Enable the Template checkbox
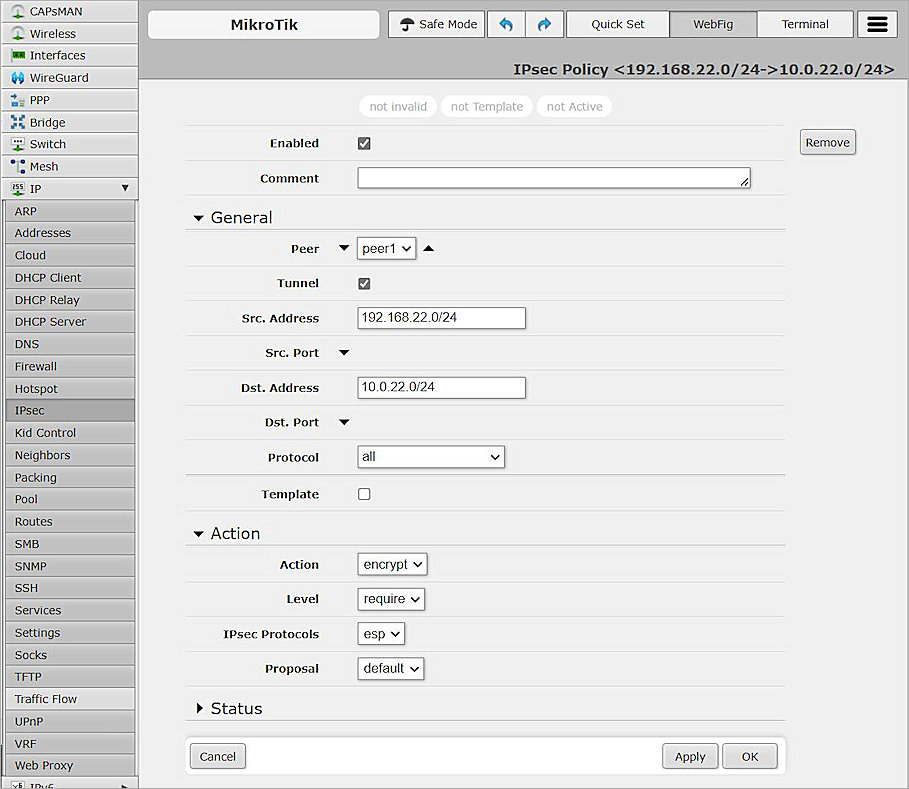This screenshot has height=789, width=909. coord(364,494)
